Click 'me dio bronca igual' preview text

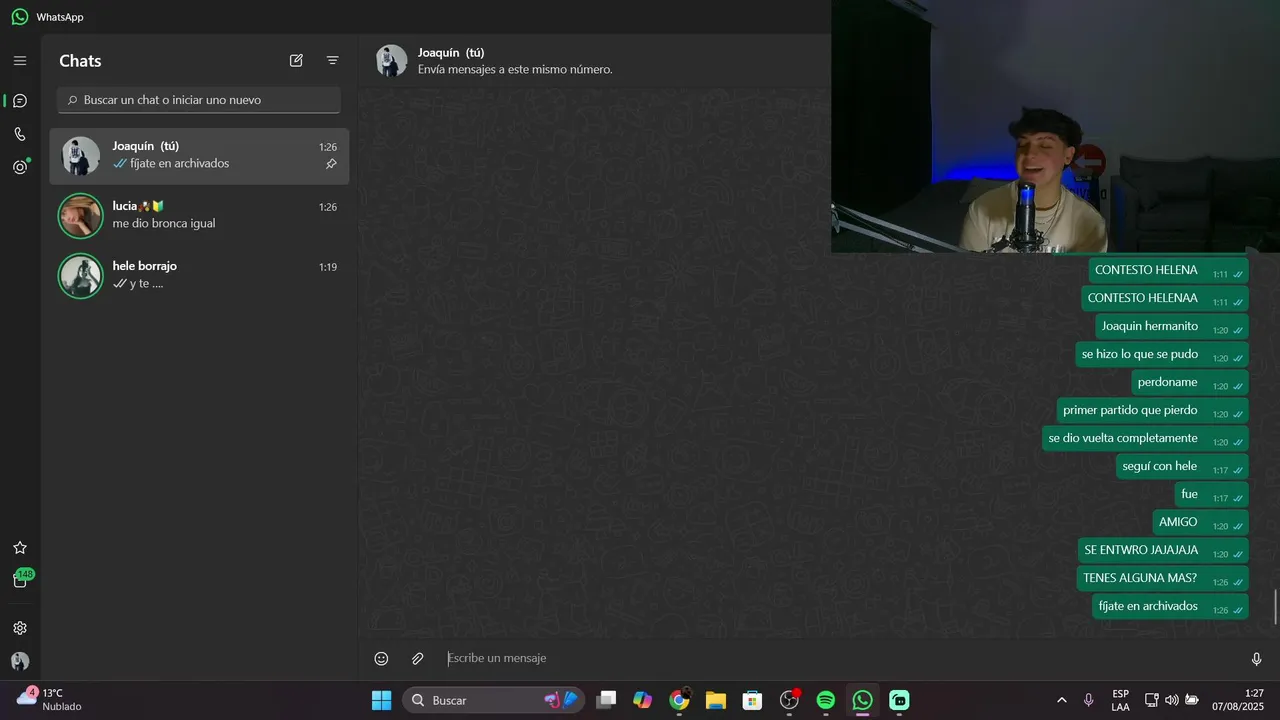tap(164, 224)
